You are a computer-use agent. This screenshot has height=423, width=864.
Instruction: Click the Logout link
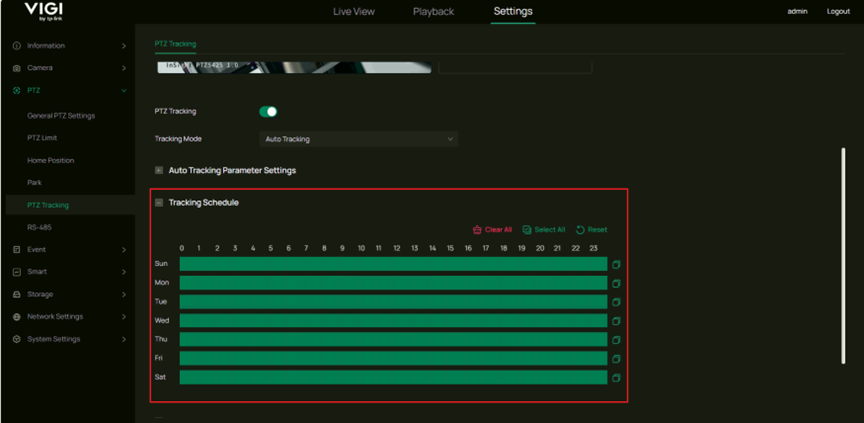pos(838,12)
